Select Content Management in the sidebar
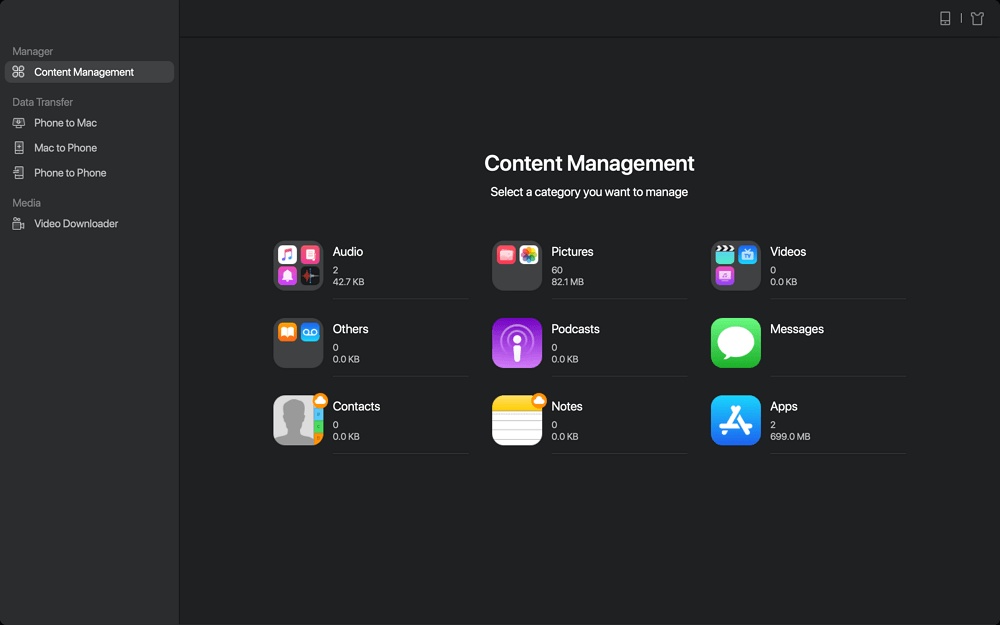 click(x=89, y=72)
